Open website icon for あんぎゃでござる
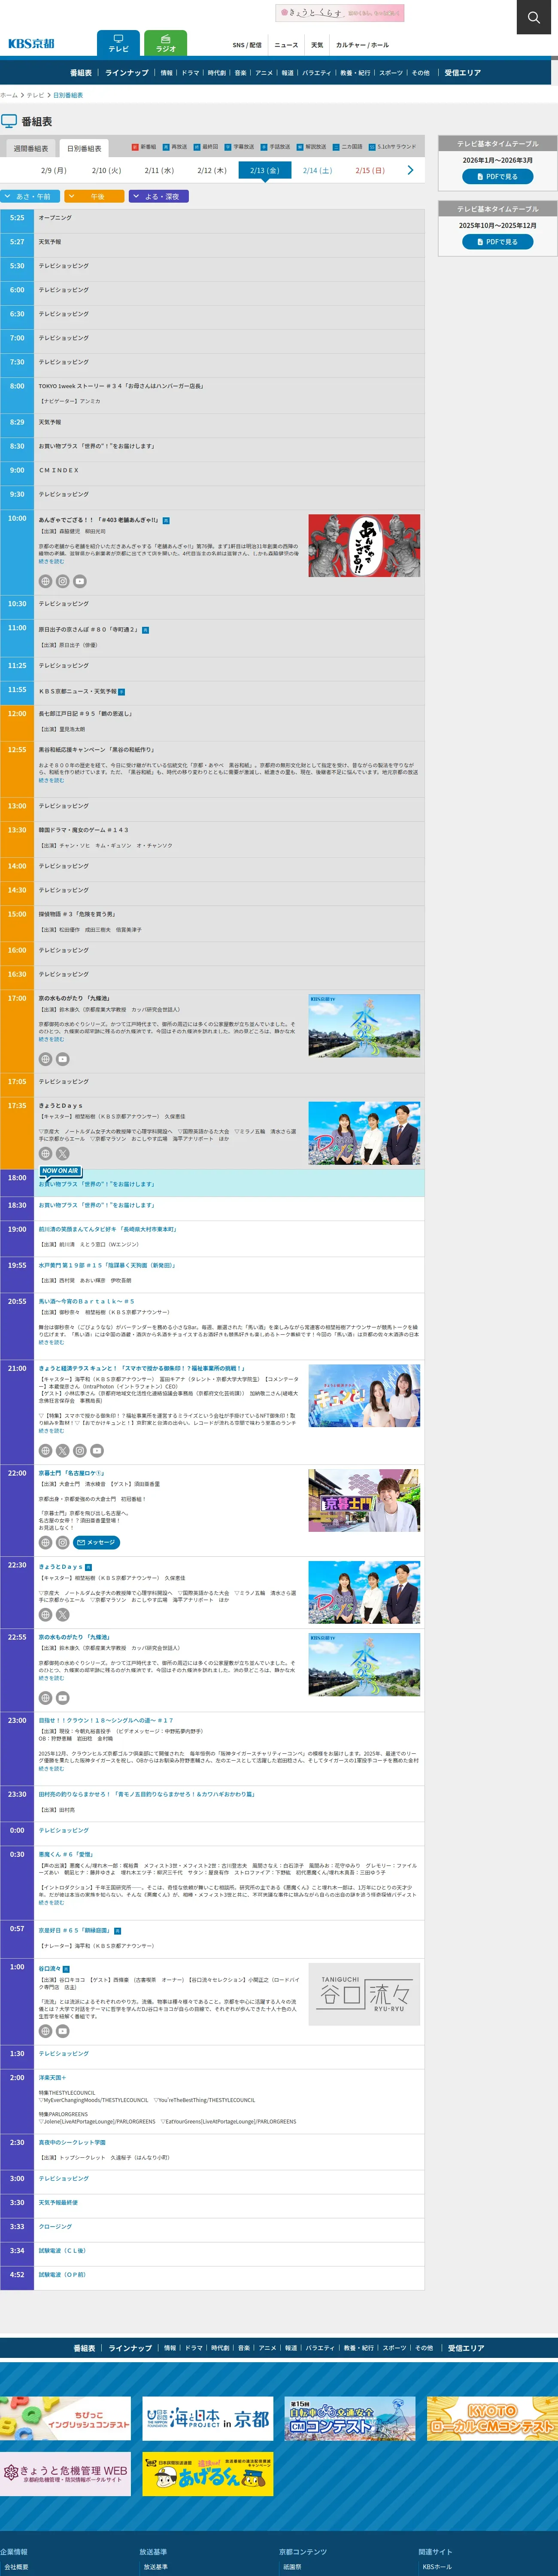 click(45, 581)
